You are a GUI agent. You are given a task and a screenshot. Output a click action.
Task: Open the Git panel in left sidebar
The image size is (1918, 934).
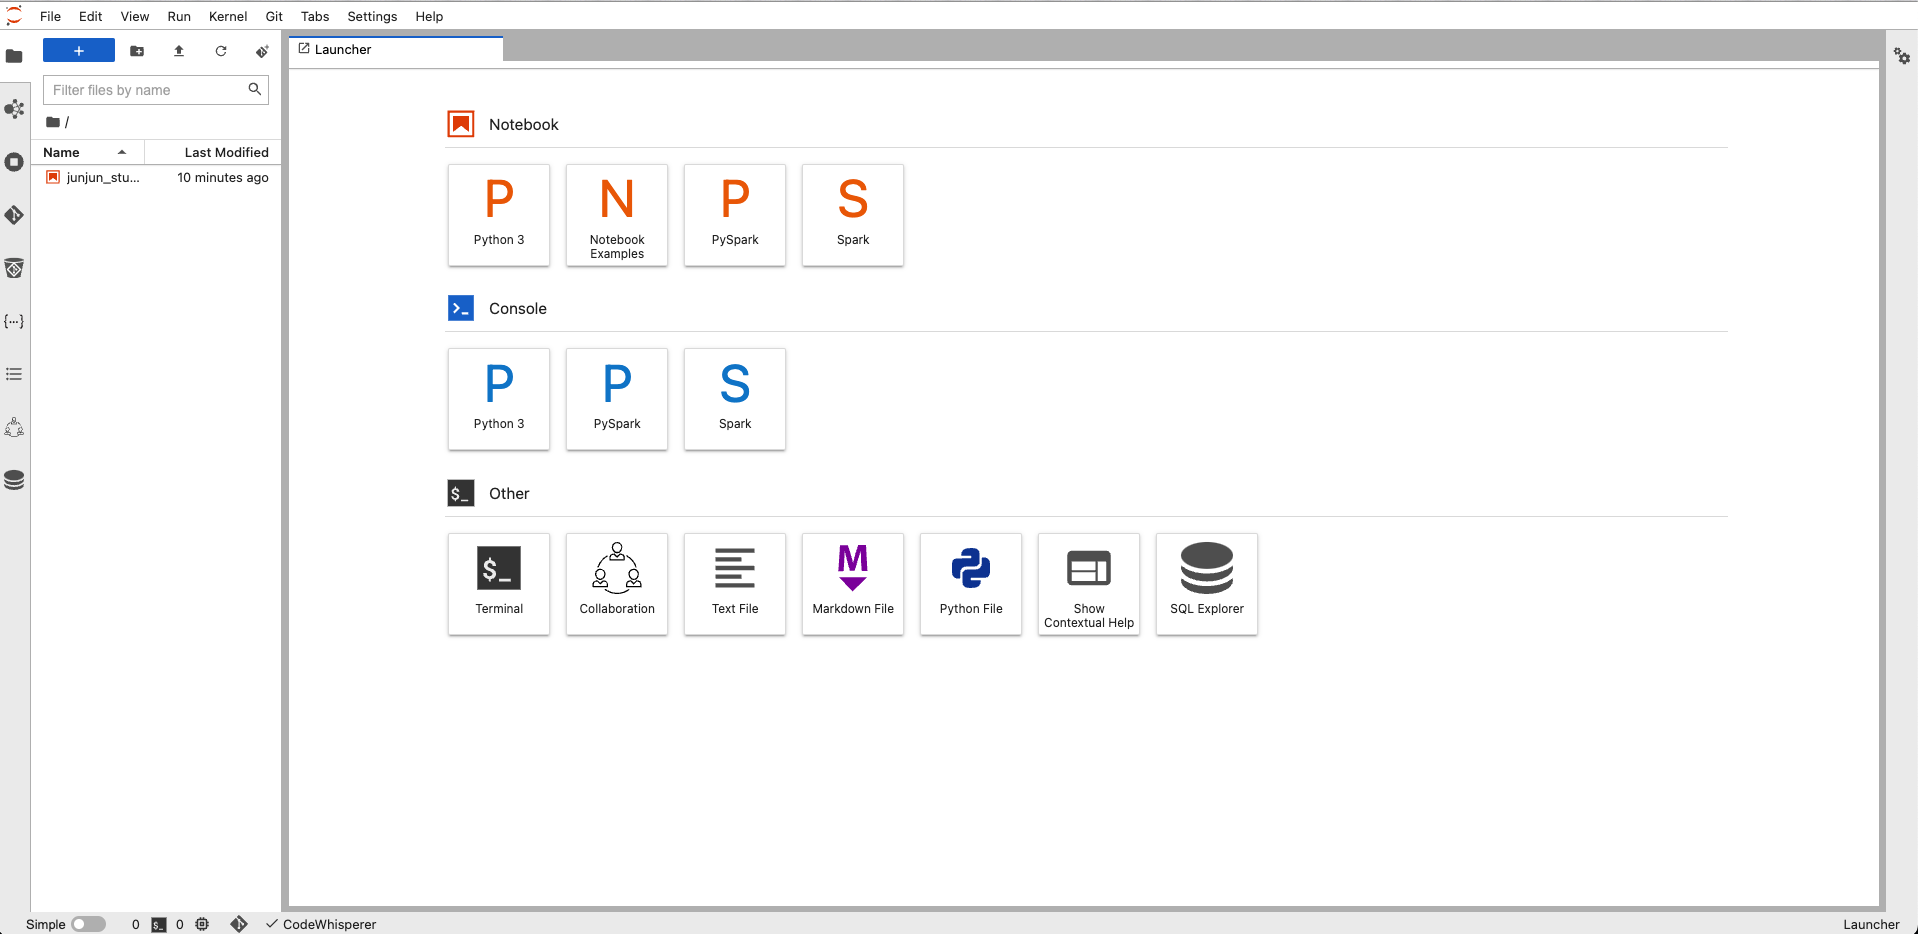[14, 215]
